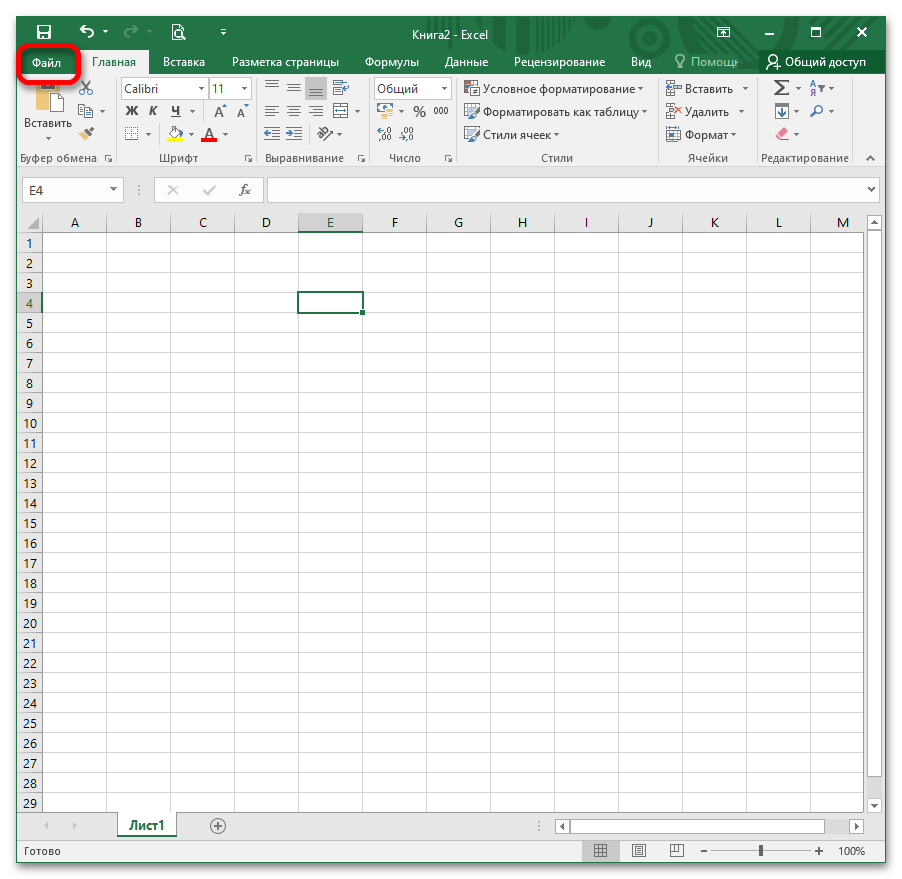Toggle bold formatting (Ж)
Screen dimensions: 902x879
132,111
